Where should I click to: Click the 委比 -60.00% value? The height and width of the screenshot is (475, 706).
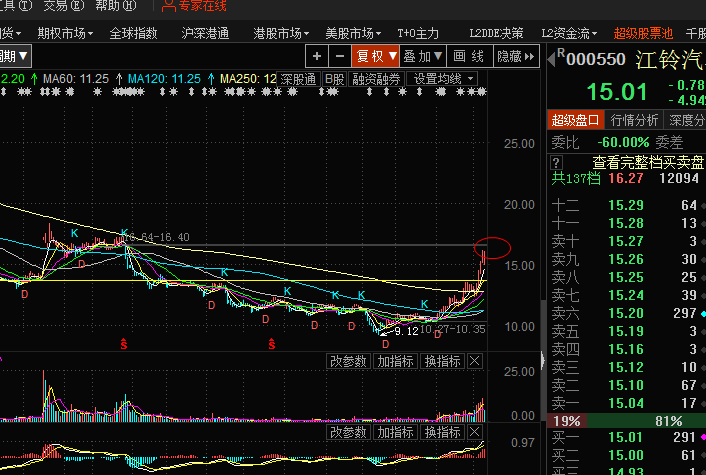point(623,142)
